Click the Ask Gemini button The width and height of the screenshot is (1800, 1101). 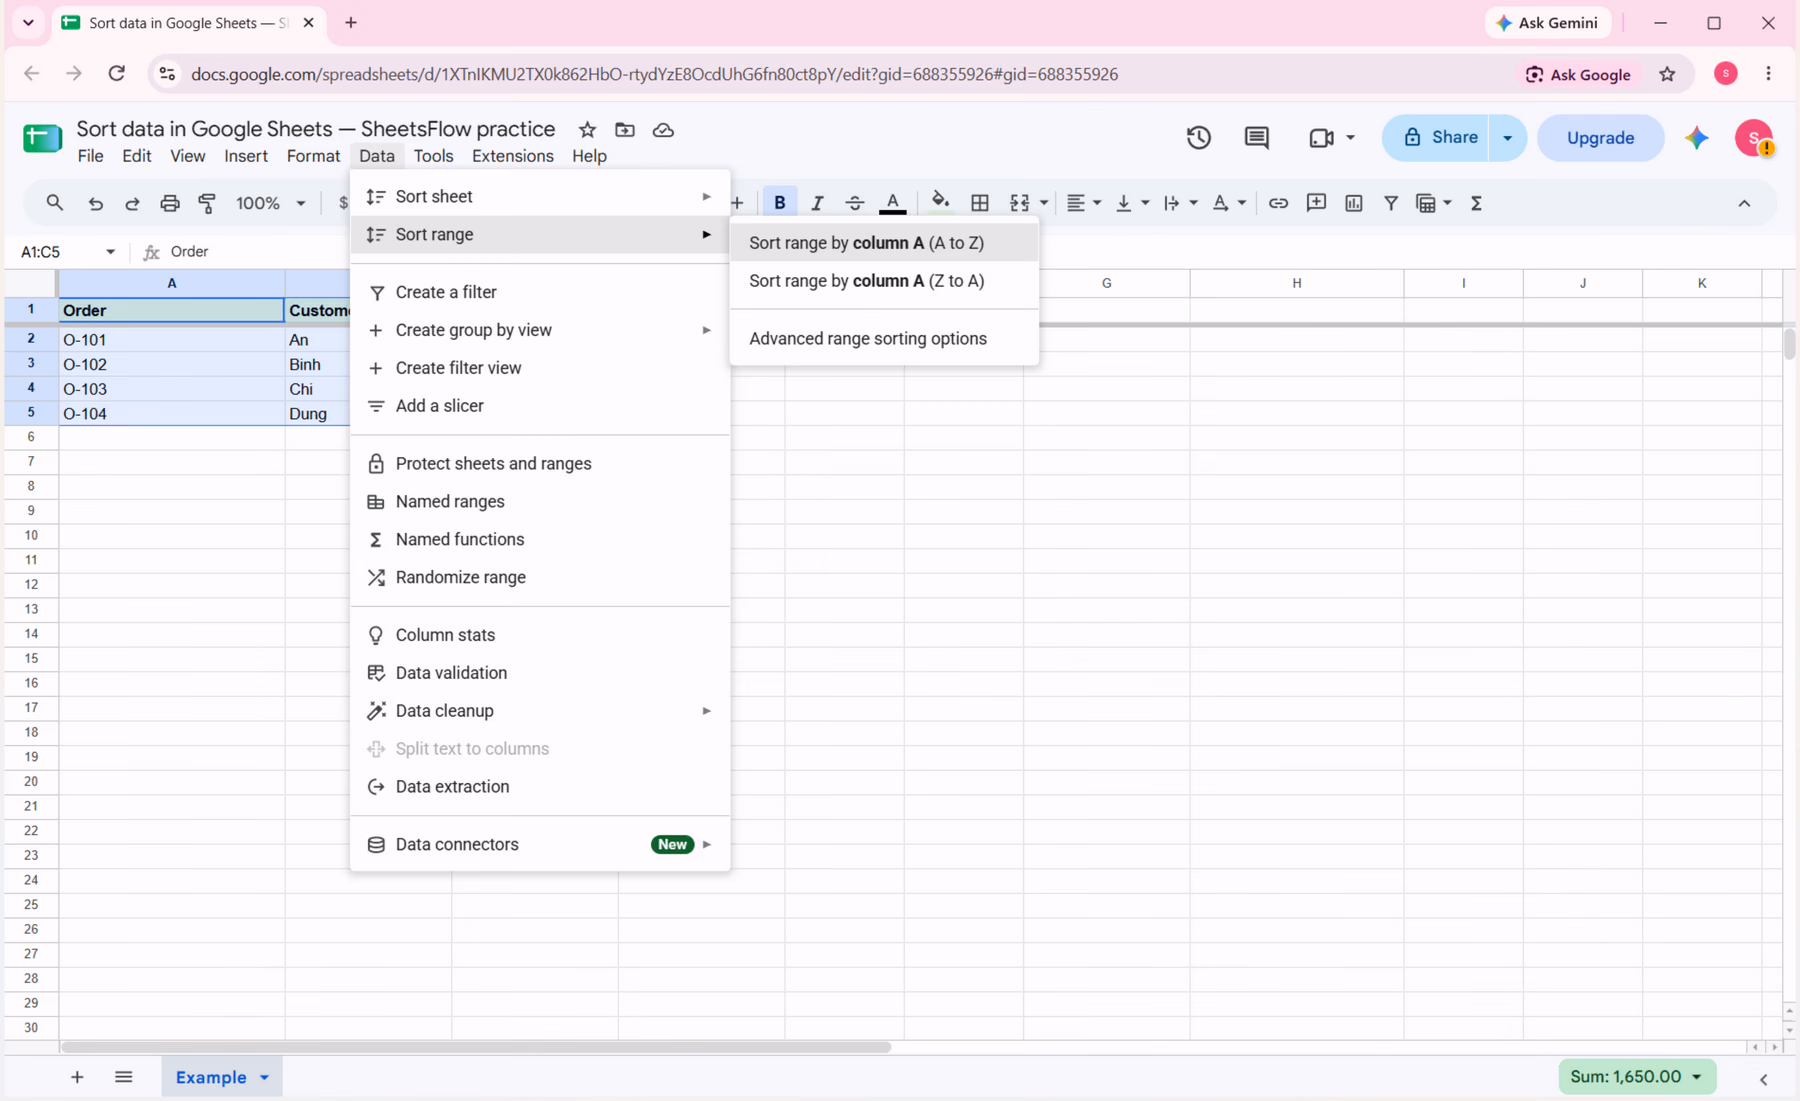(x=1547, y=23)
